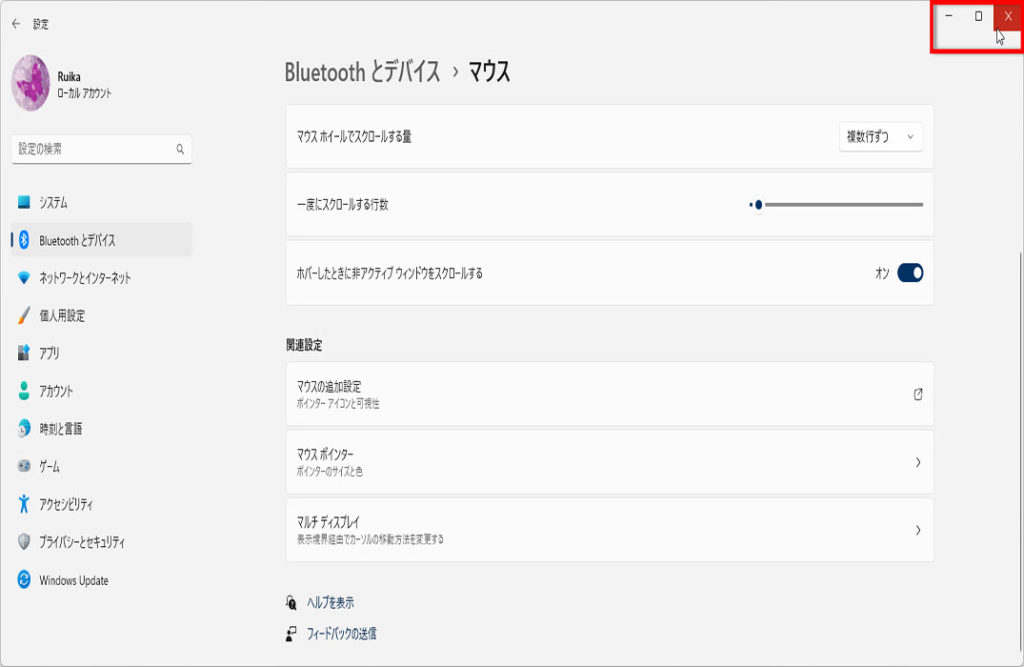This screenshot has height=667, width=1024.
Task: Open the ヘルプを表示 link
Action: click(330, 603)
